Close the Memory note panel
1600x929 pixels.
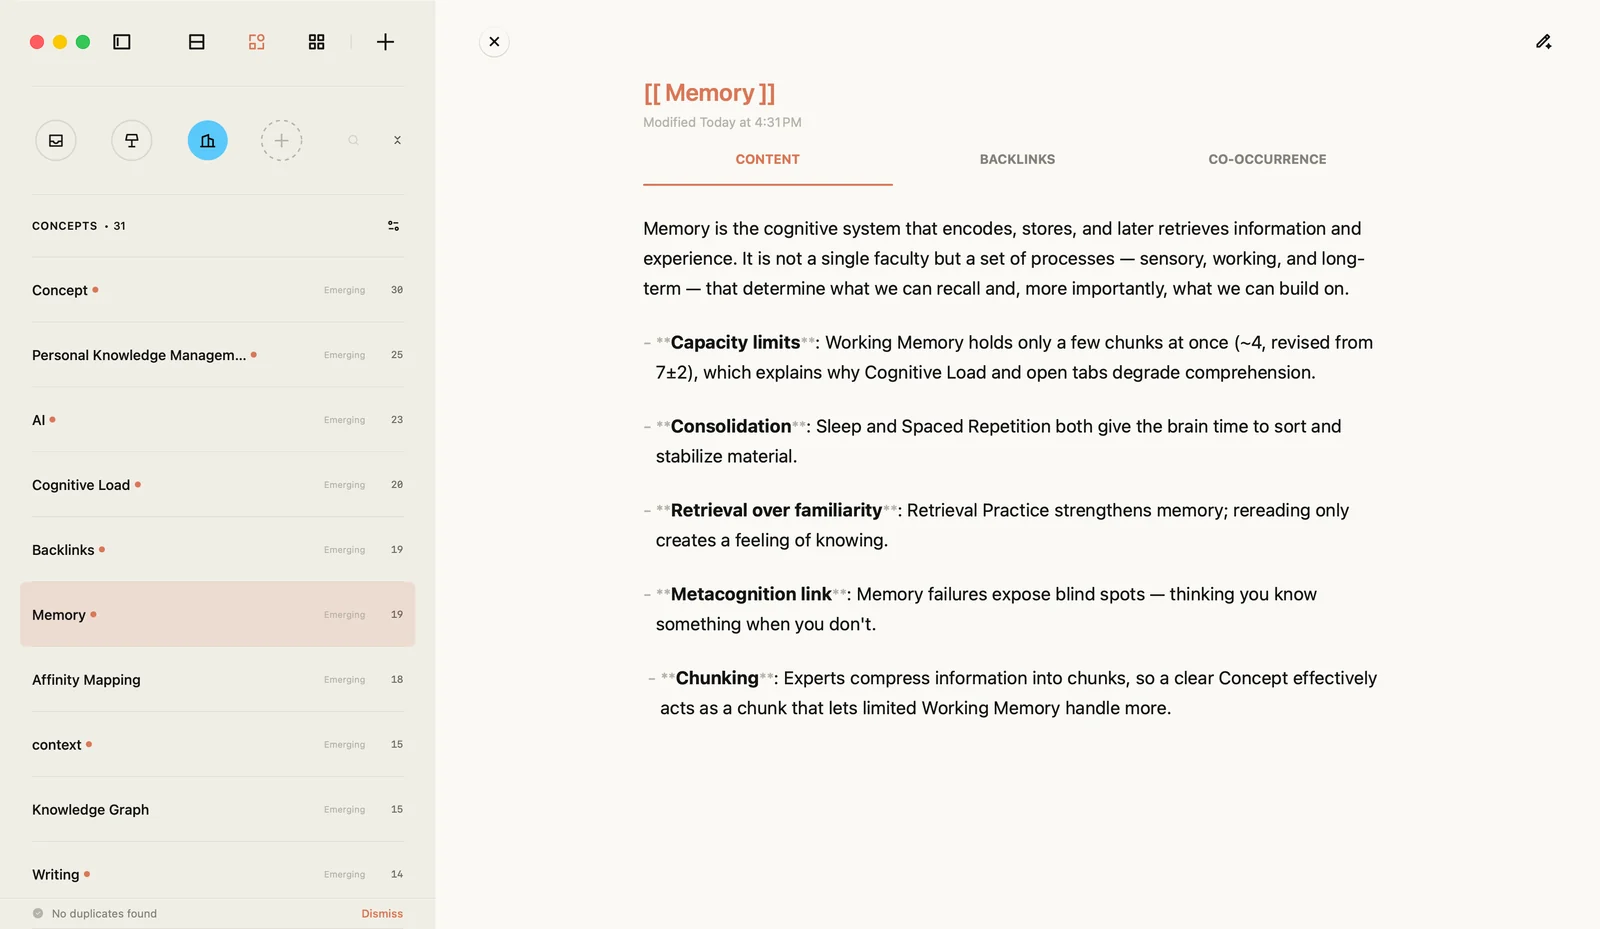(x=494, y=42)
